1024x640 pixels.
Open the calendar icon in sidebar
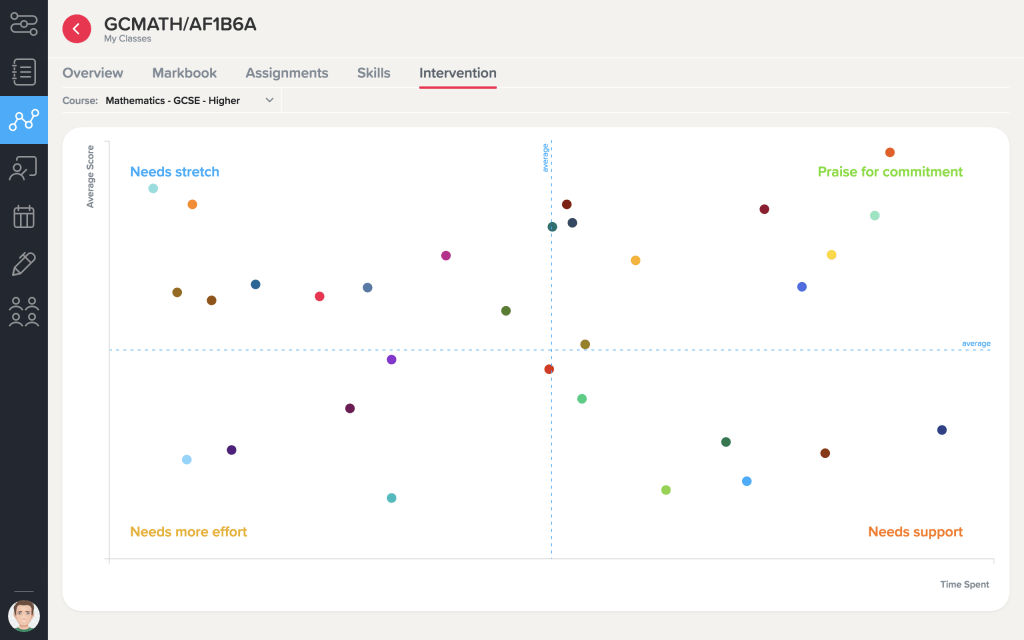(x=23, y=216)
